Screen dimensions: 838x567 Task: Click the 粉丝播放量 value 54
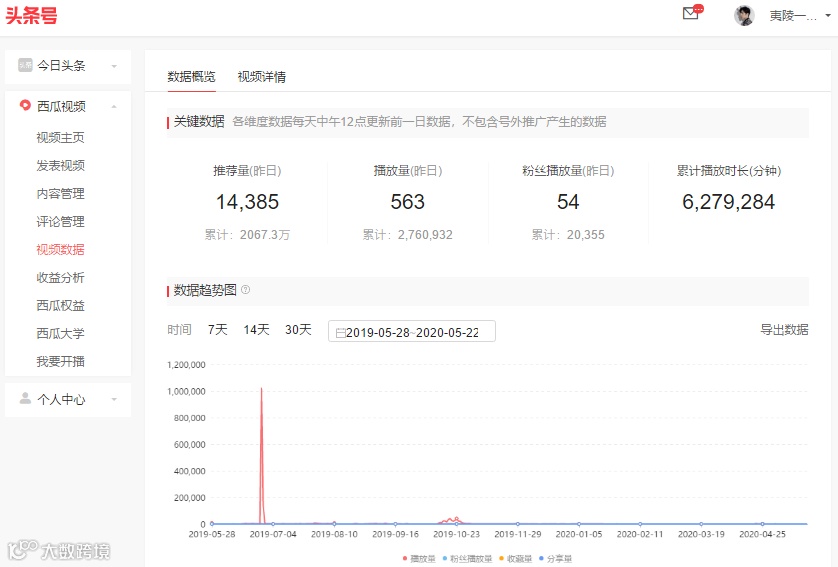point(568,202)
